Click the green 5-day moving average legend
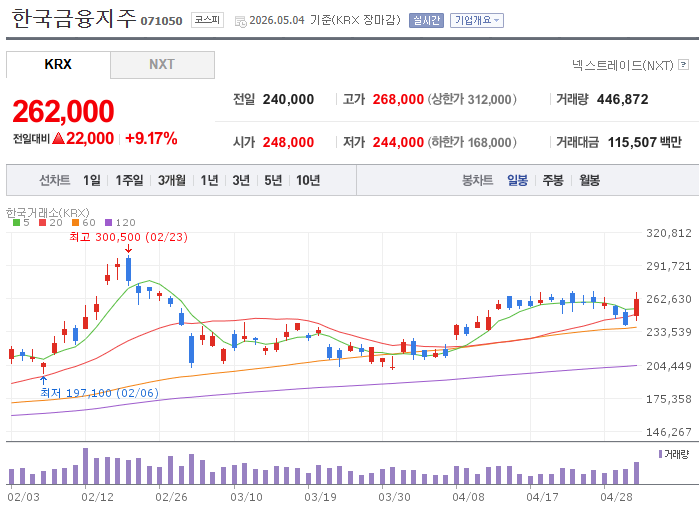Image resolution: width=699 pixels, height=507 pixels. pos(21,223)
